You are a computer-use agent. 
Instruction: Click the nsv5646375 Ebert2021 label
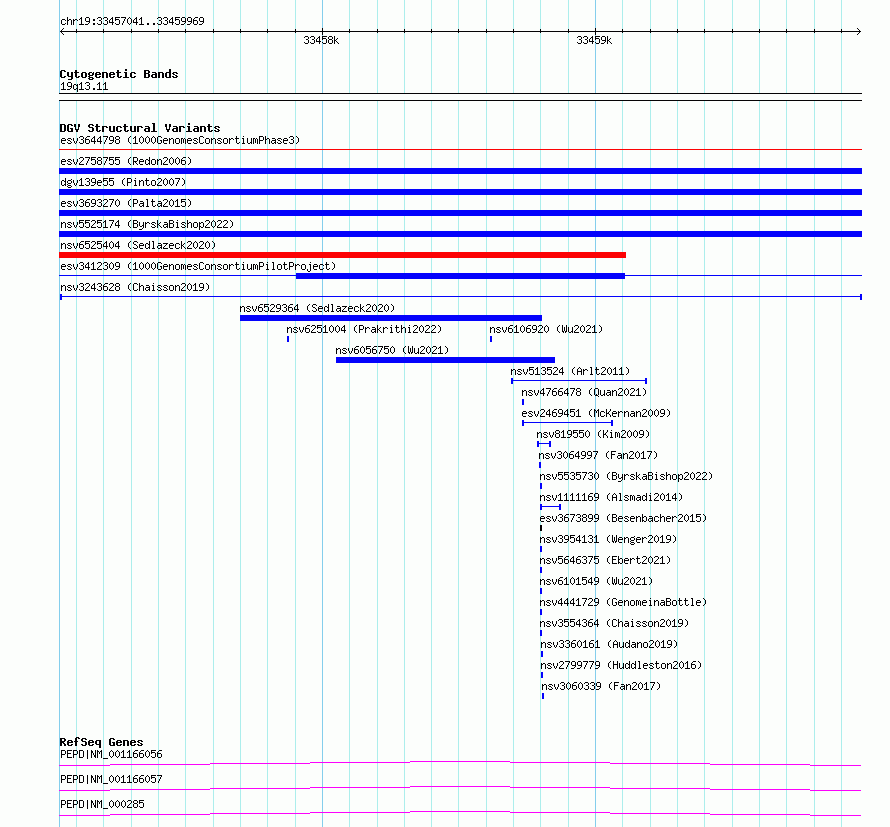click(605, 560)
